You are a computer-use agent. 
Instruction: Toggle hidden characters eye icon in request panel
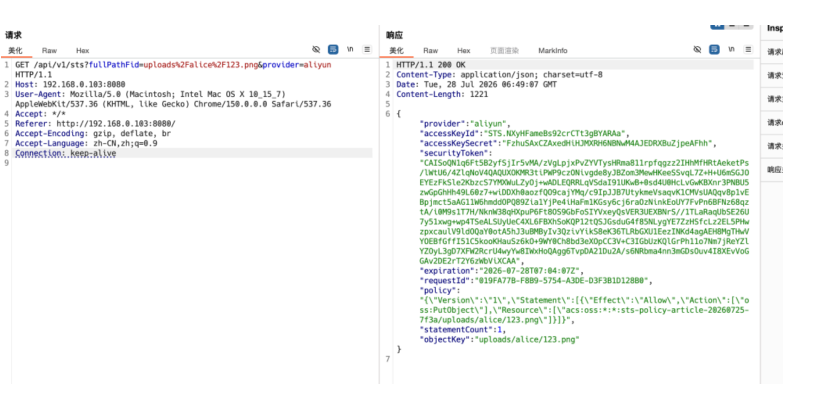click(x=316, y=49)
